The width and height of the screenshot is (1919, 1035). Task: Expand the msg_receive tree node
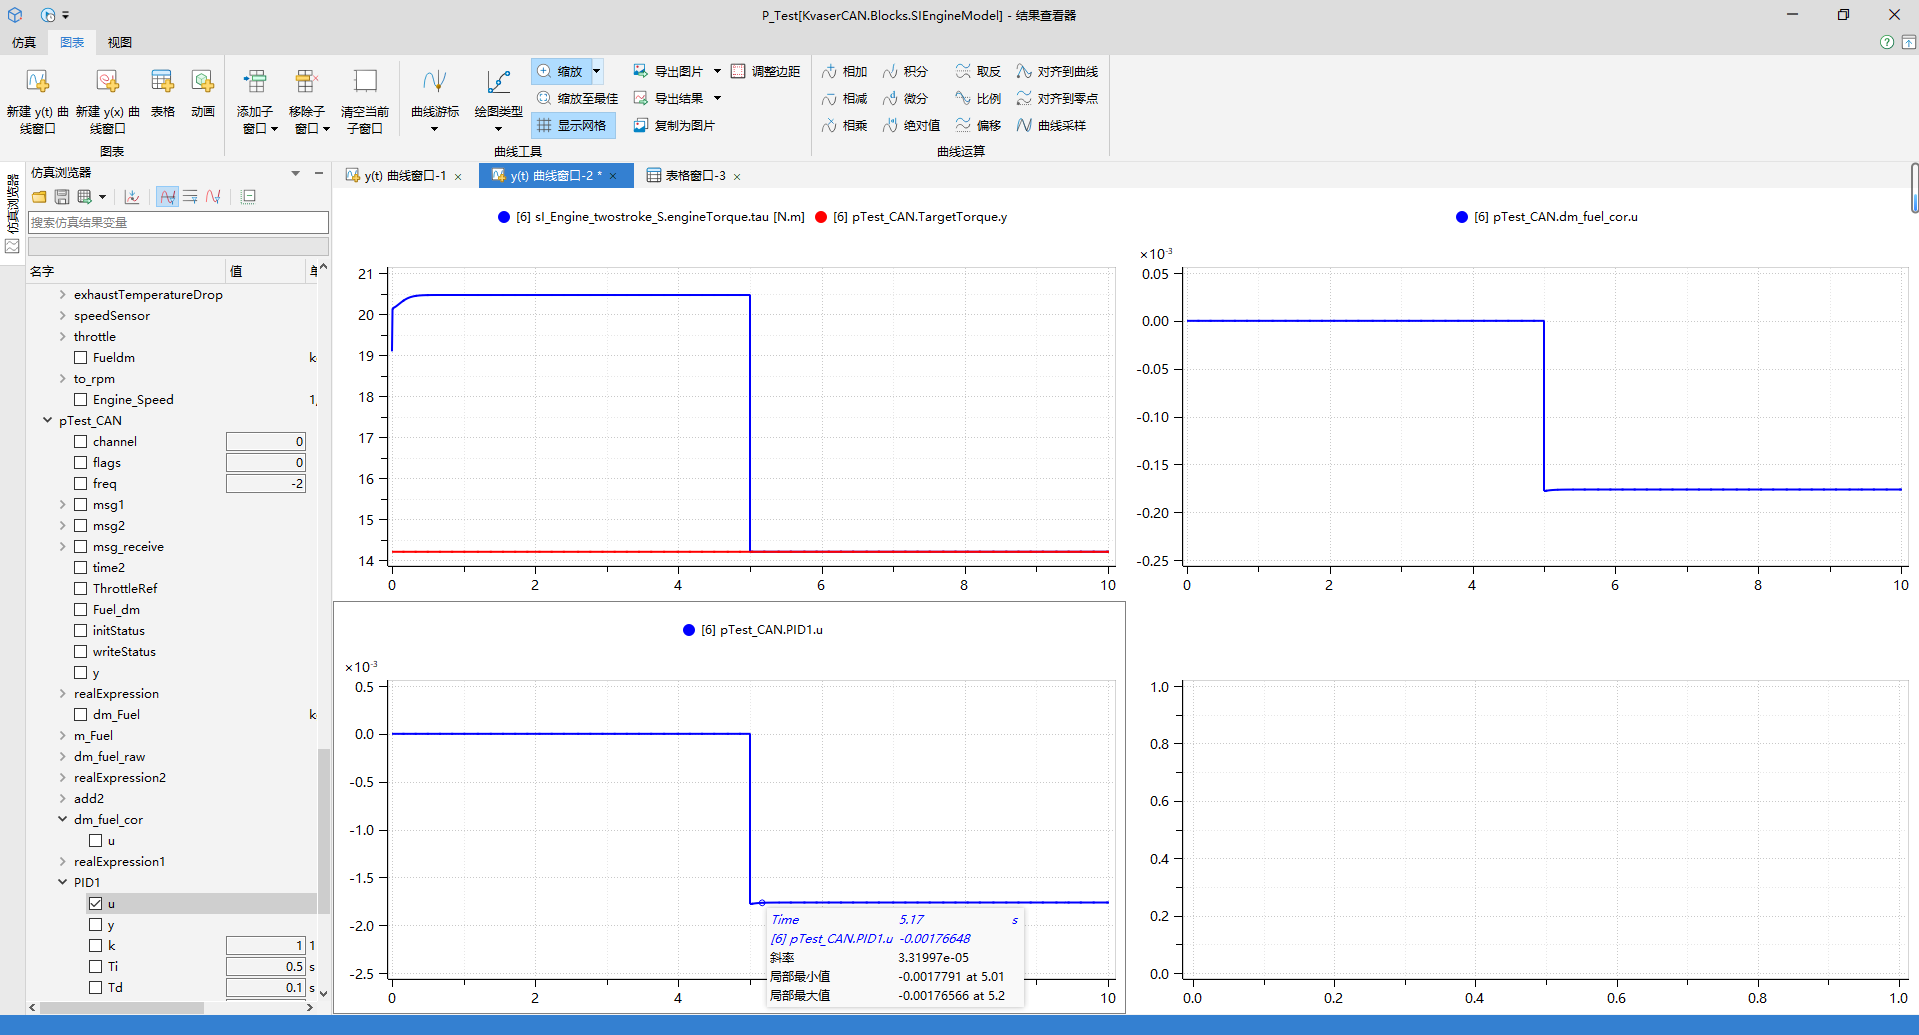pos(62,546)
